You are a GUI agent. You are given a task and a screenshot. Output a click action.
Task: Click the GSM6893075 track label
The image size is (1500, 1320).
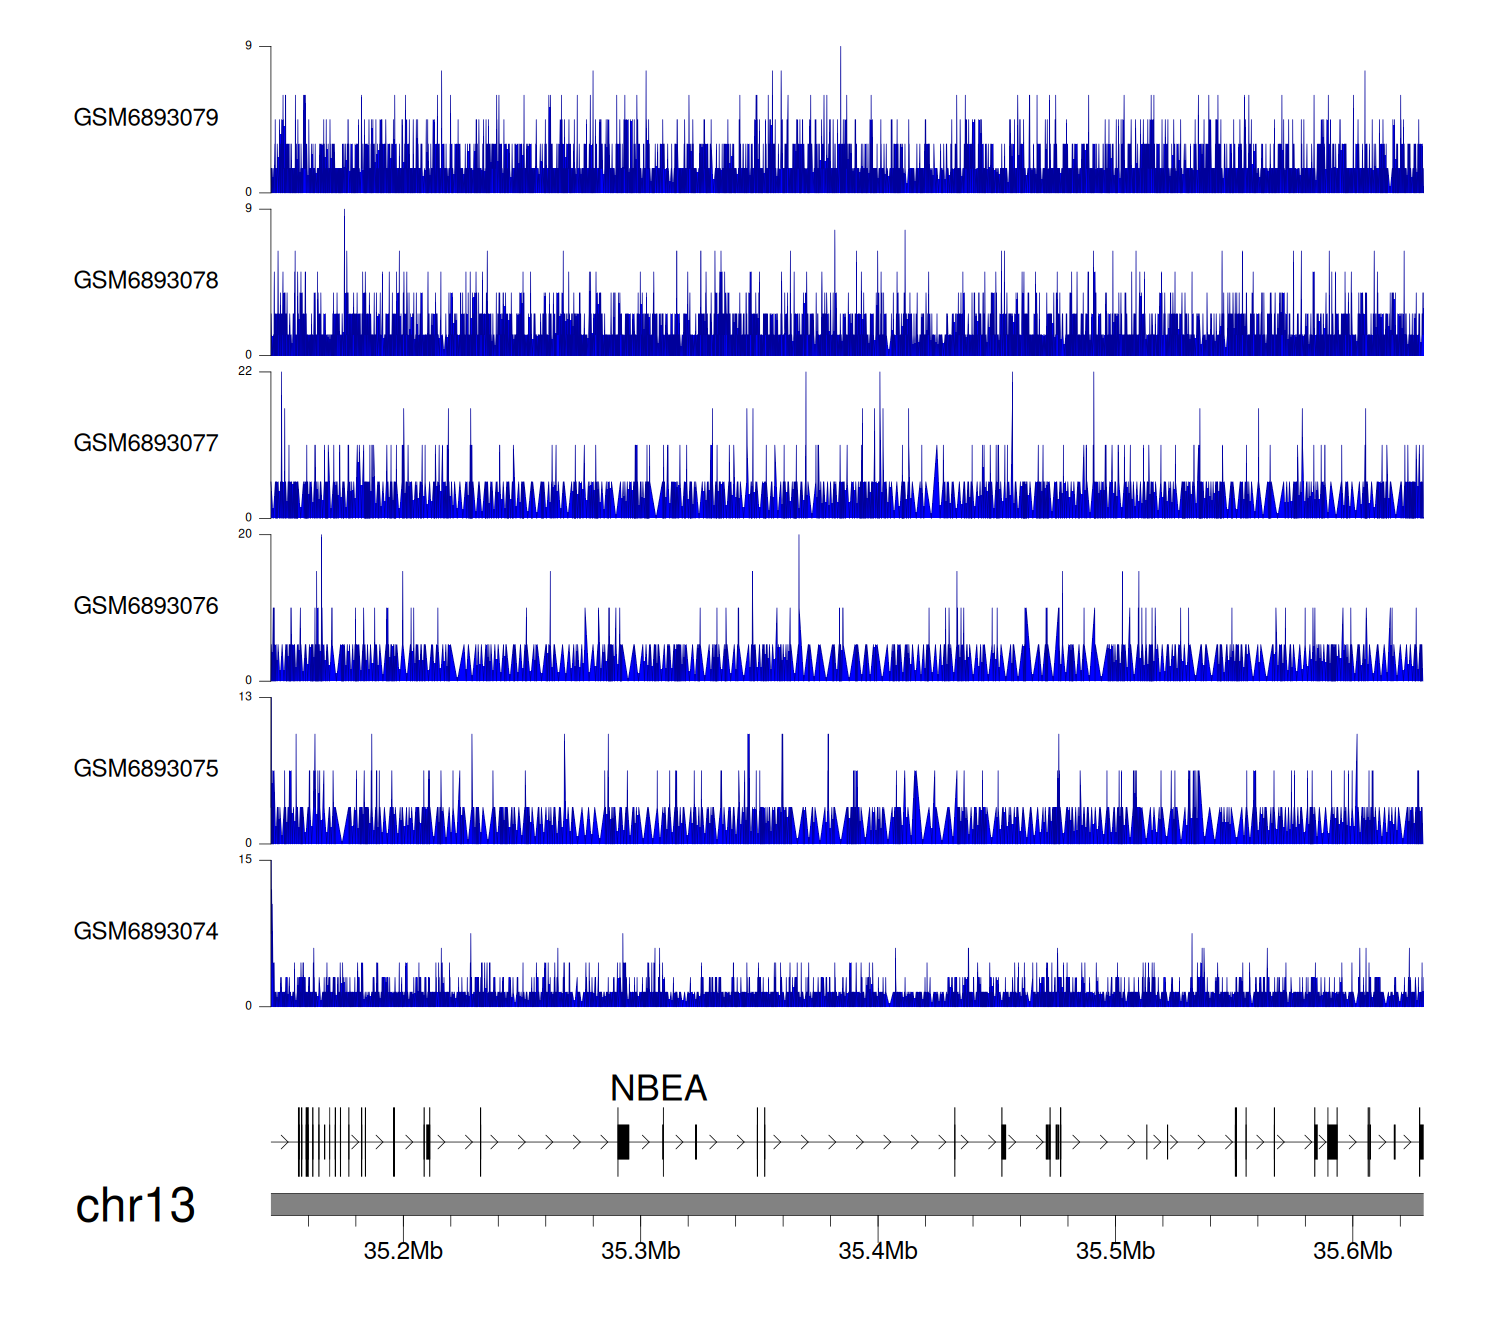(146, 769)
